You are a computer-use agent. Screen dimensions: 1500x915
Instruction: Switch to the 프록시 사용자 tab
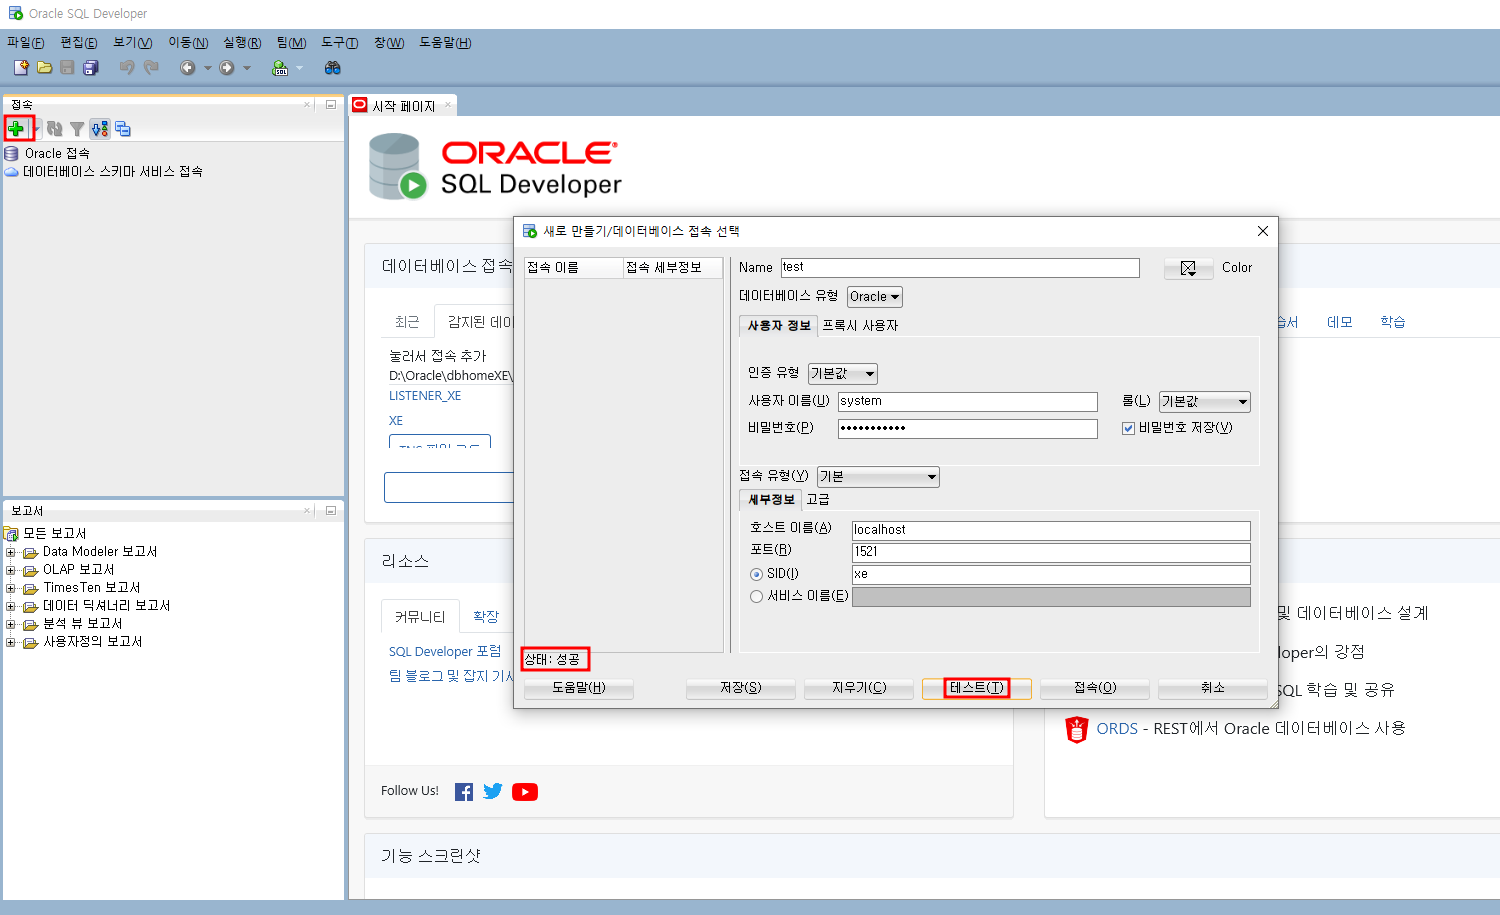(860, 326)
